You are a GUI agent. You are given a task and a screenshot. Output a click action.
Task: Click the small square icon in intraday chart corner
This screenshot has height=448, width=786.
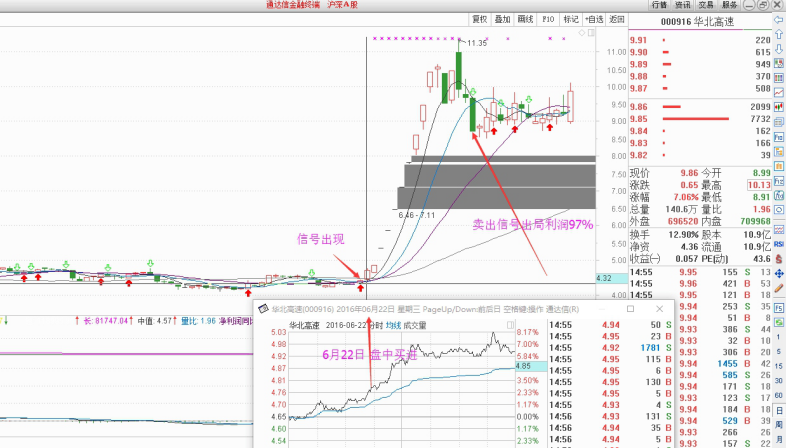pyautogui.click(x=510, y=325)
